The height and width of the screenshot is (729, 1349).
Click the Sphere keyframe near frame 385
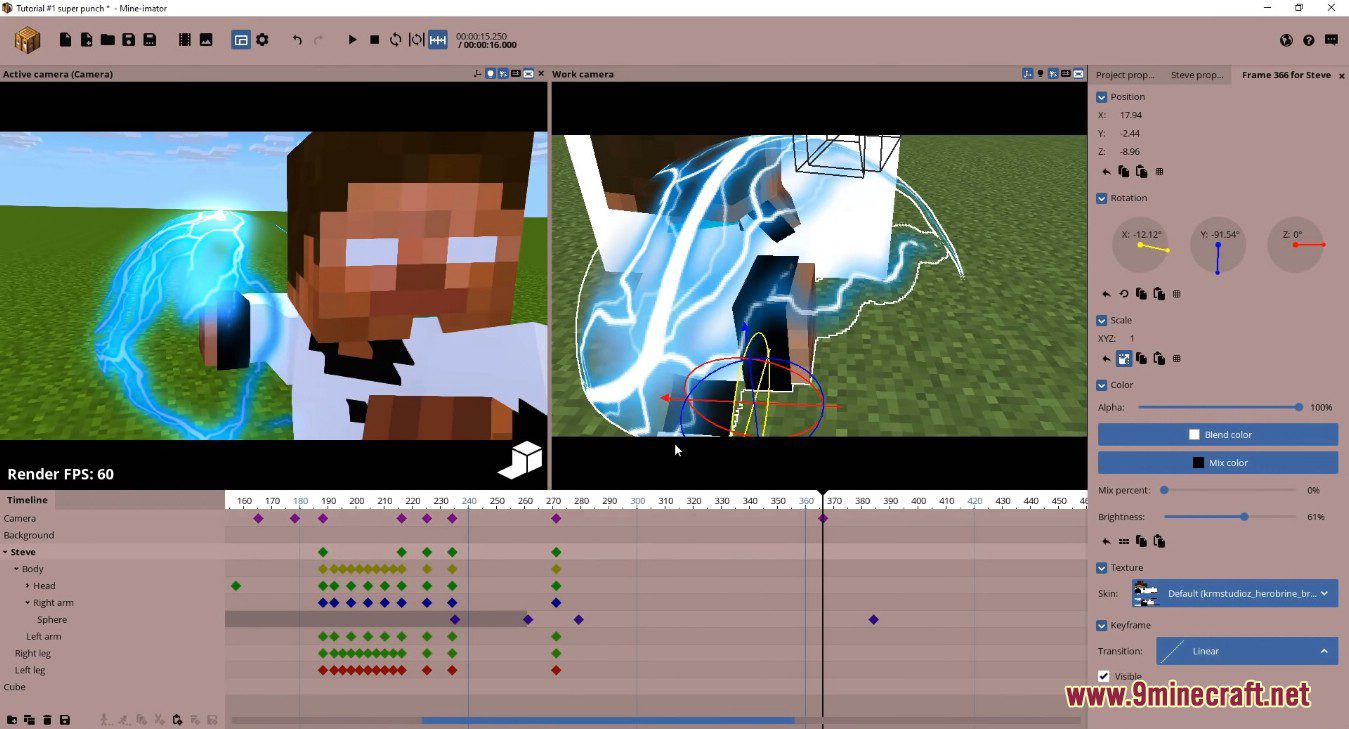point(874,620)
